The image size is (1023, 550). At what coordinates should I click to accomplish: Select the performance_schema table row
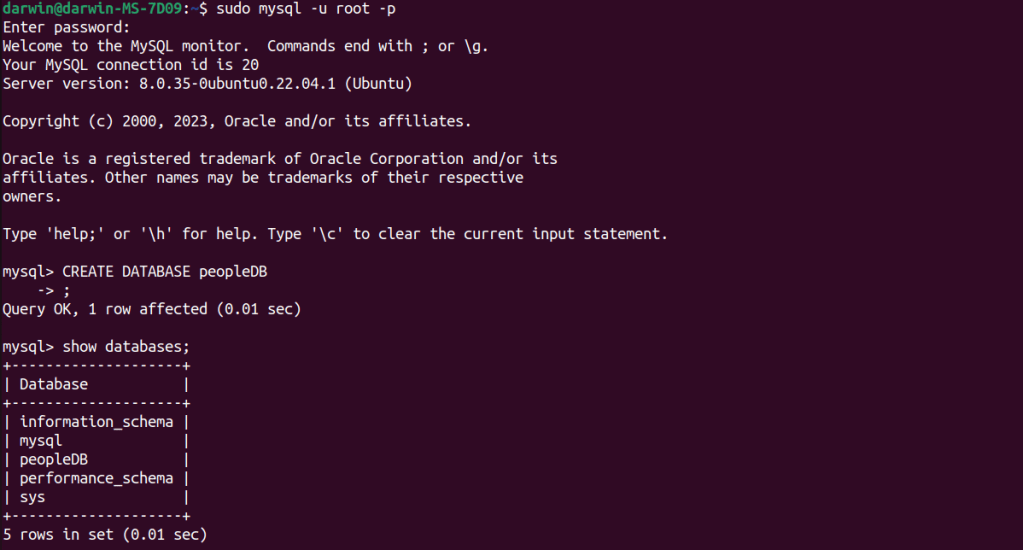(x=96, y=478)
